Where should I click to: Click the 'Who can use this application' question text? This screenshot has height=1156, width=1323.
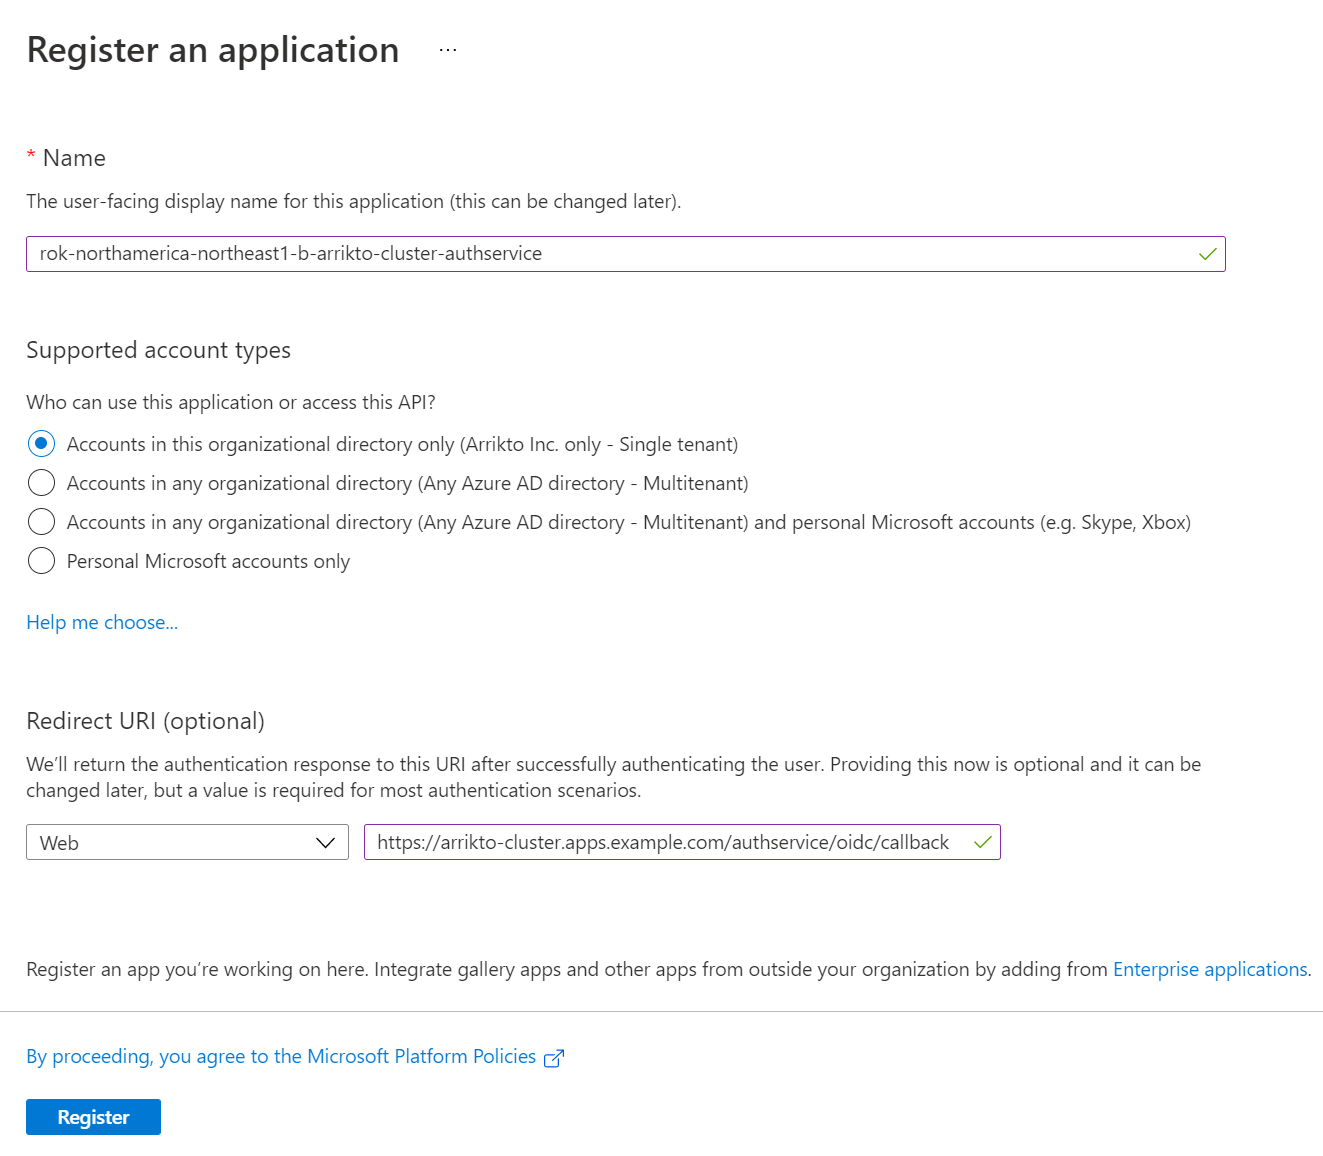point(231,402)
